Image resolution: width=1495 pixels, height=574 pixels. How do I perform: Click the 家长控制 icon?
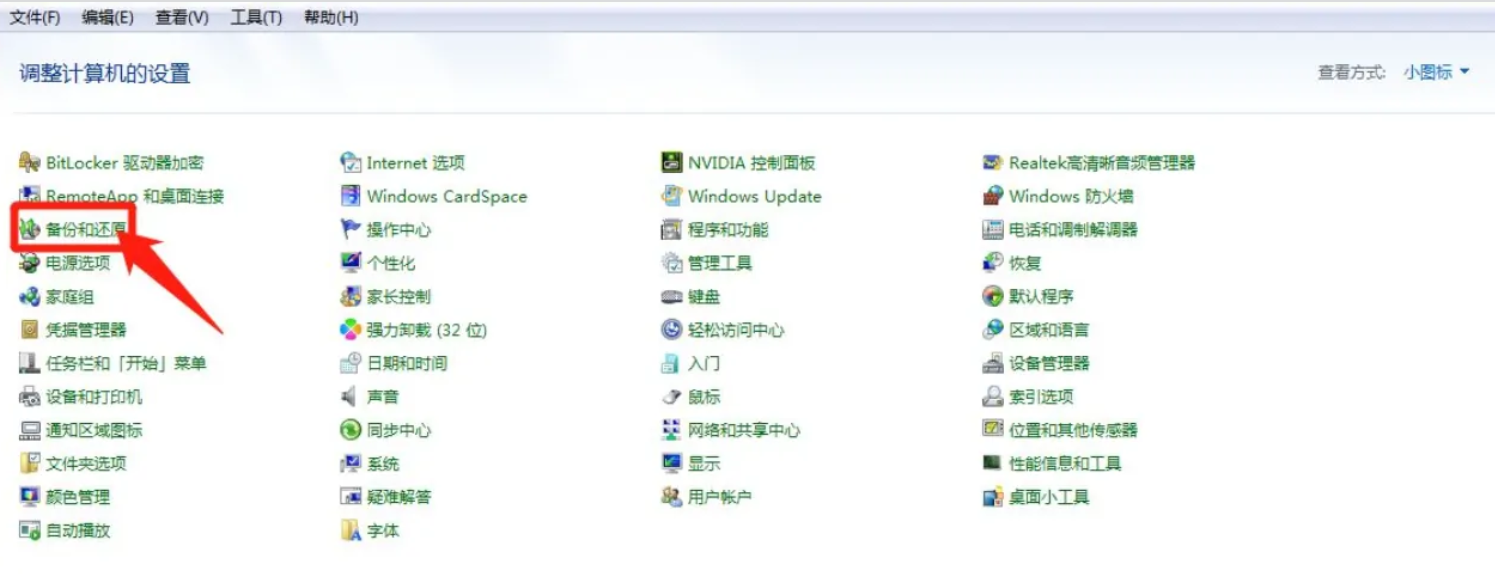(350, 297)
